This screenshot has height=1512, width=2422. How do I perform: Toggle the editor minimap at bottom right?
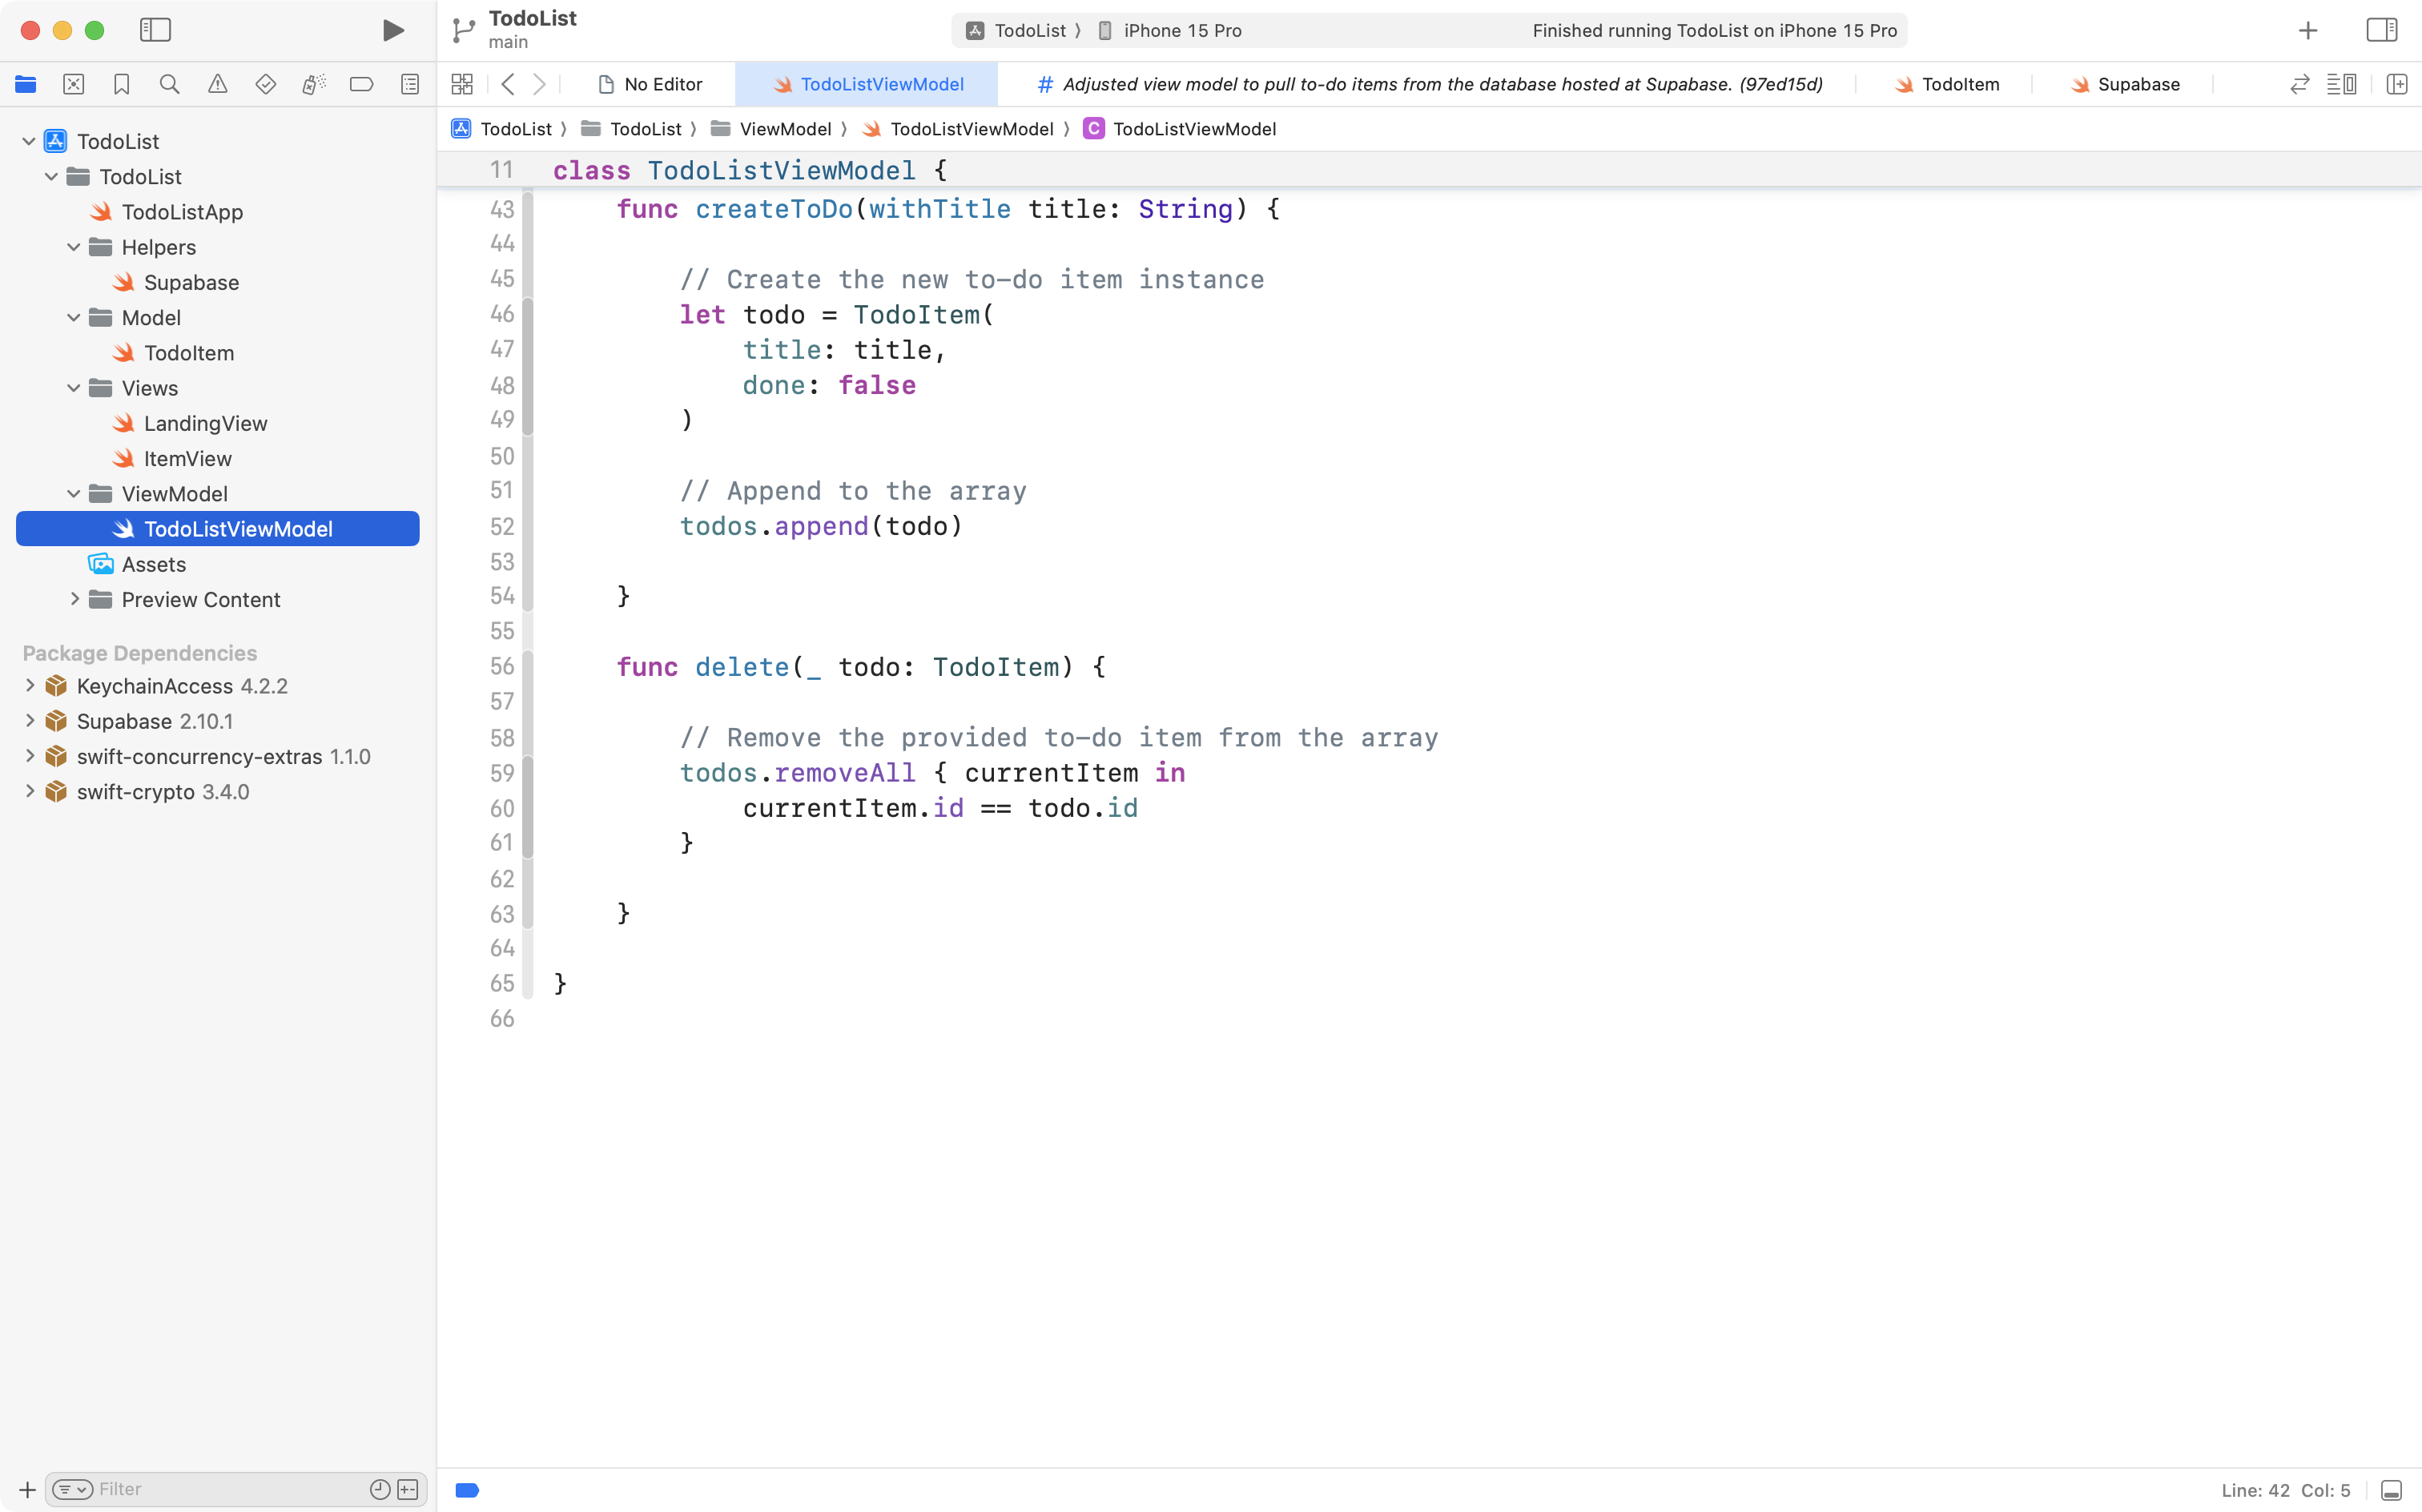coord(2392,1489)
